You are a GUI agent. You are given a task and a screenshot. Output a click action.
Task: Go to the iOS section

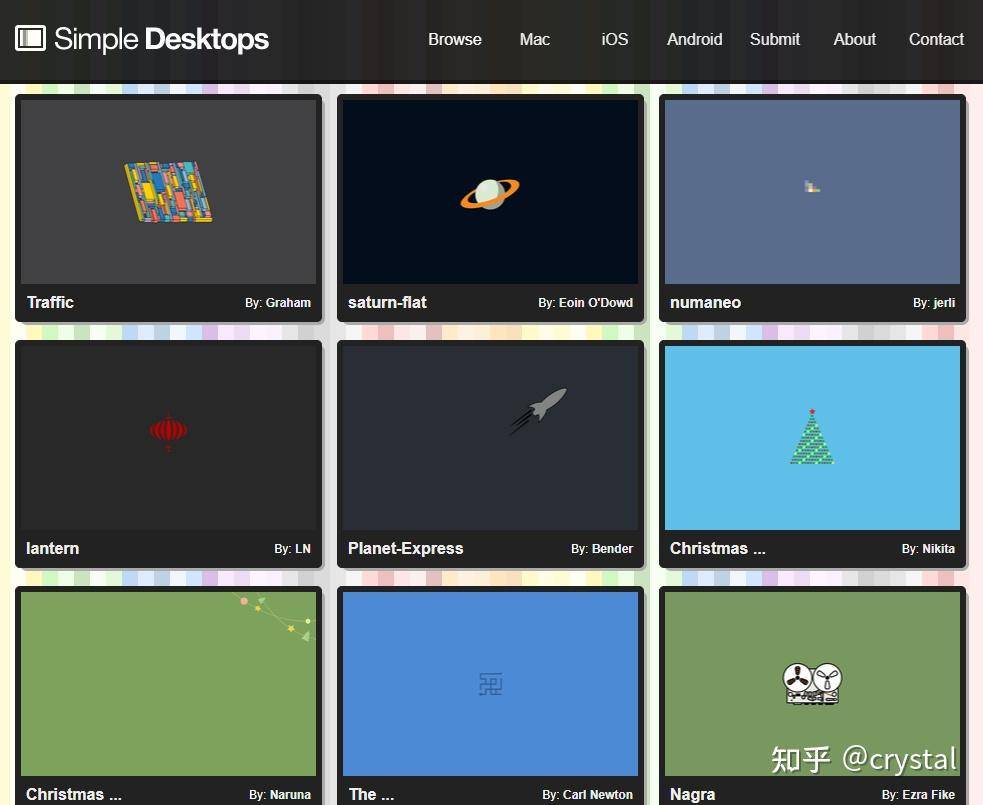tap(614, 39)
